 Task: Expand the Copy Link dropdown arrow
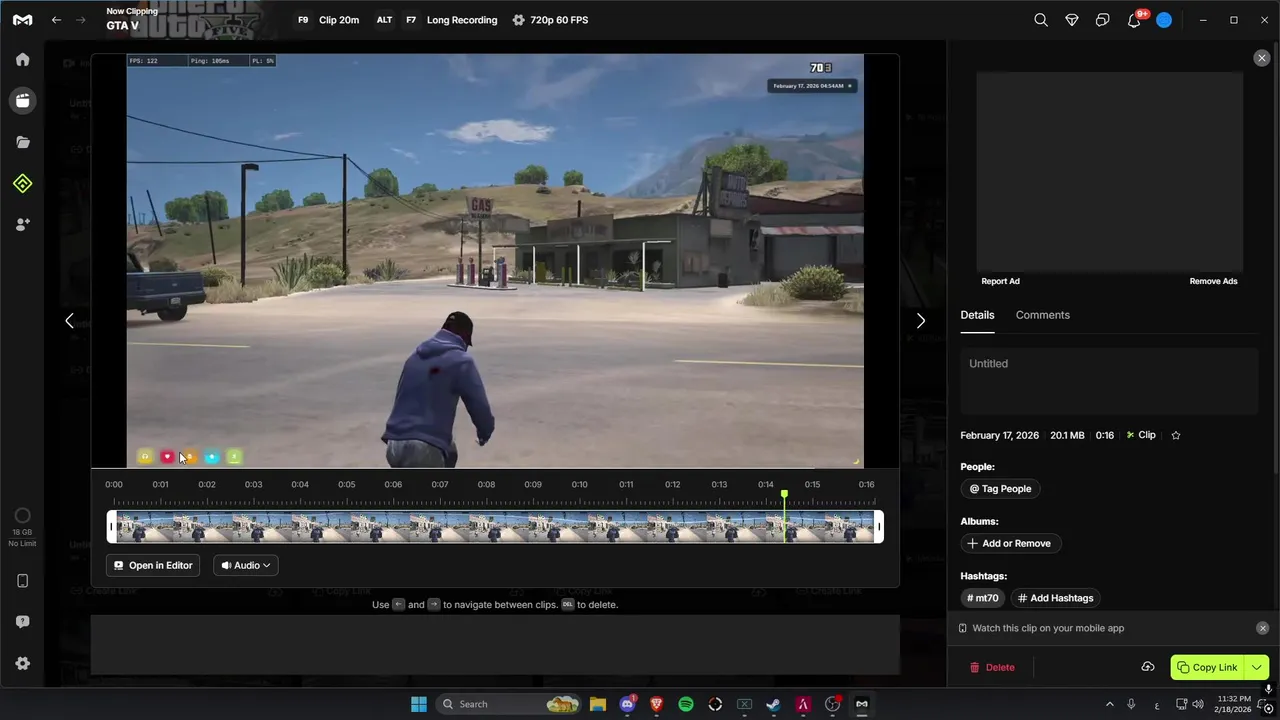click(1257, 667)
